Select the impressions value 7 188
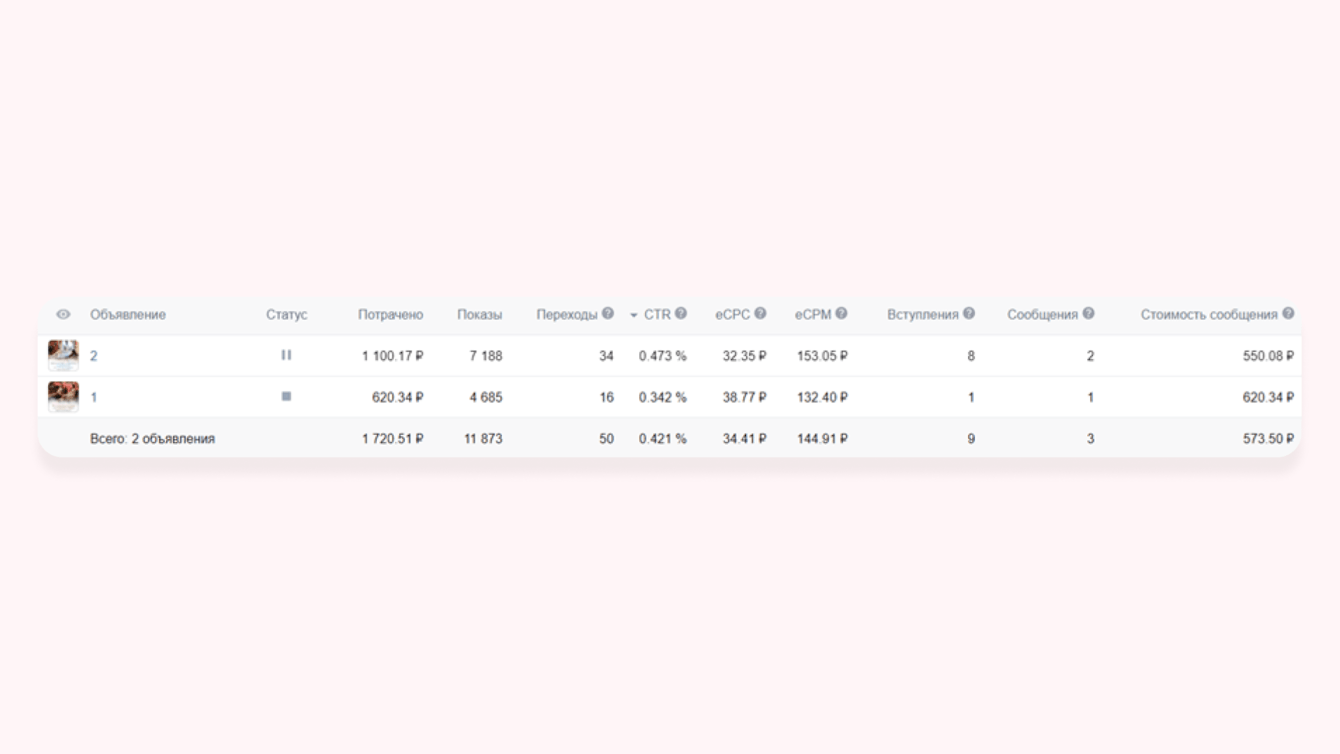1340x754 pixels. 486,356
